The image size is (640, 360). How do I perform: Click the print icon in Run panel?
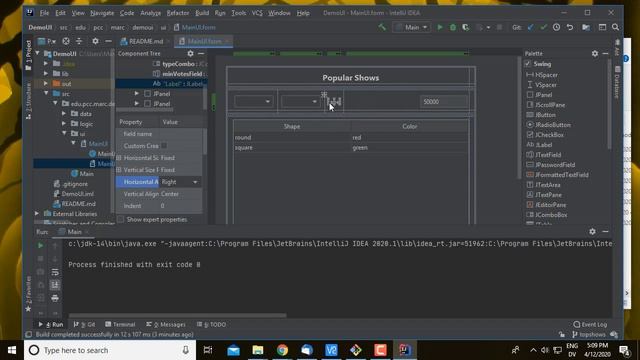55,298
